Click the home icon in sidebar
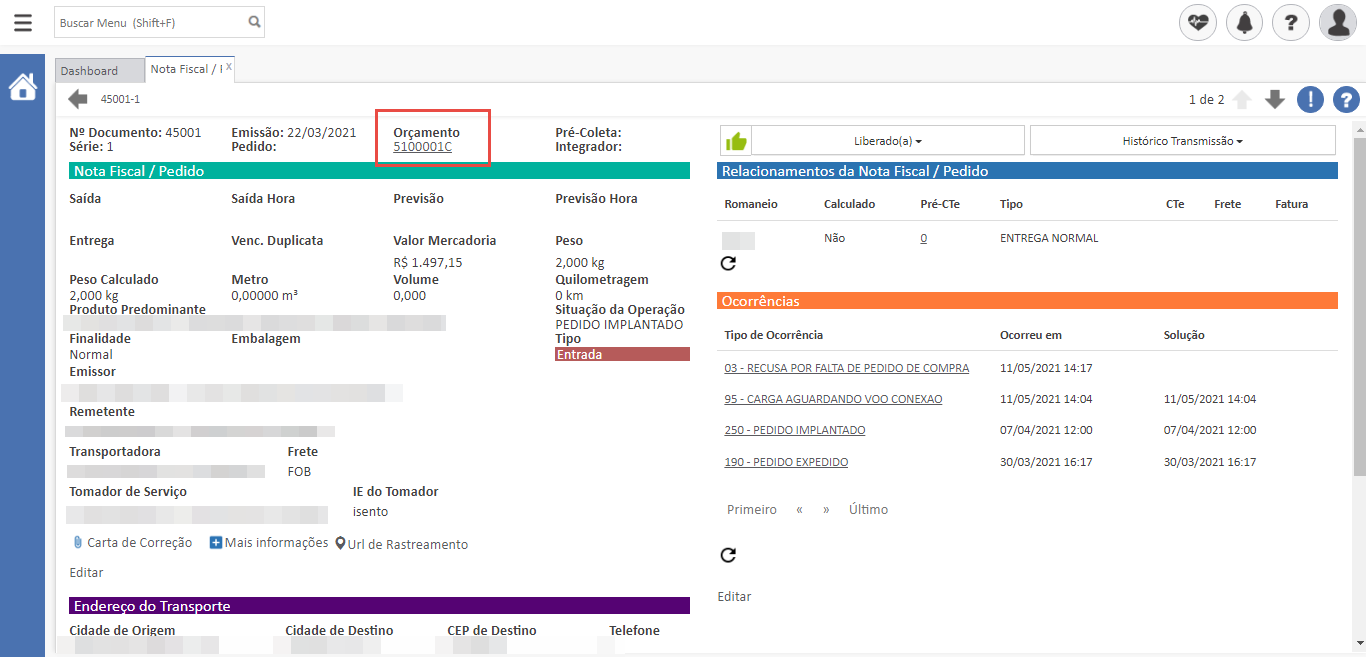The image size is (1366, 657). [x=22, y=88]
